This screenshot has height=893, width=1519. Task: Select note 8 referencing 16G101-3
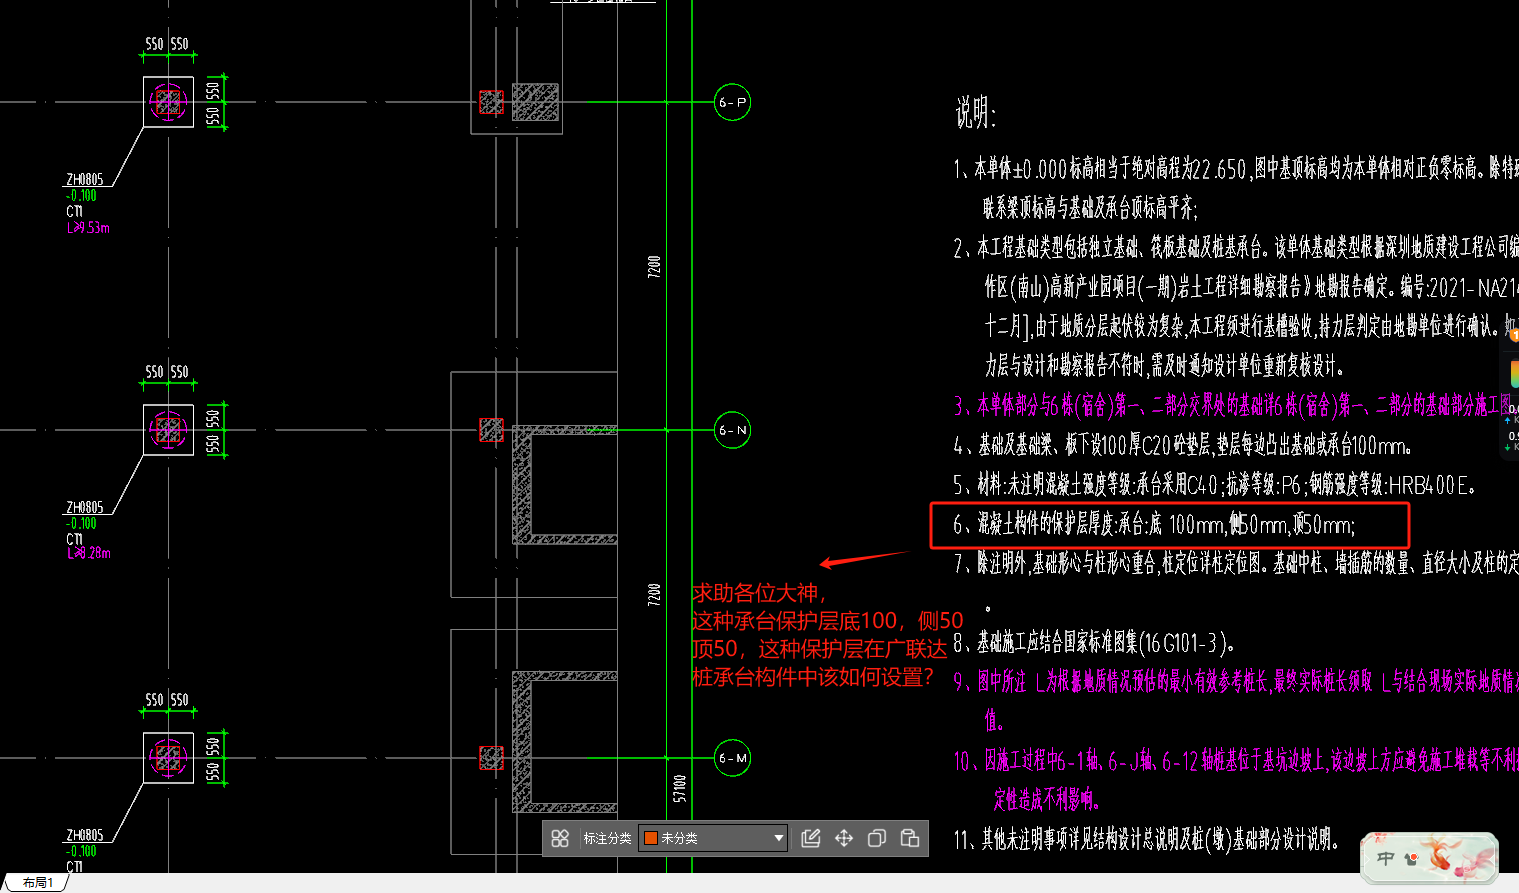click(1094, 643)
